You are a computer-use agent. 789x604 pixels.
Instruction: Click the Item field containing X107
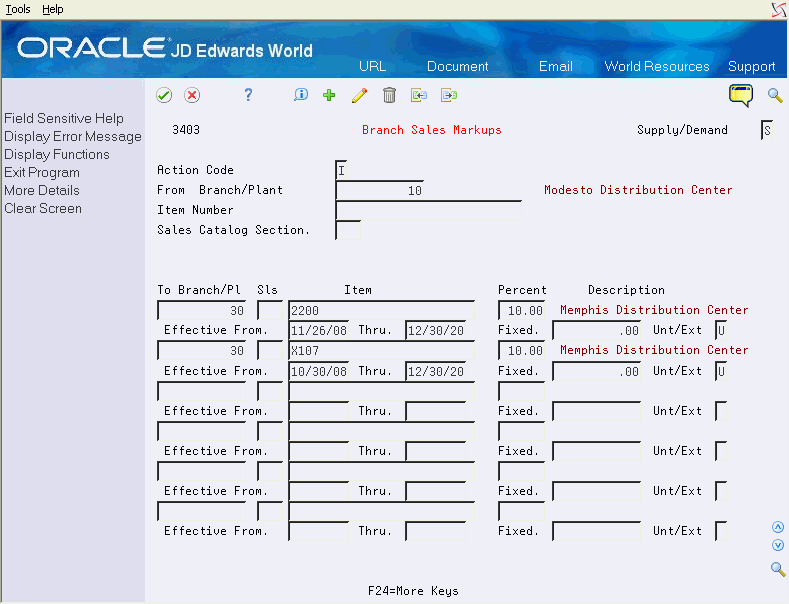tap(381, 350)
